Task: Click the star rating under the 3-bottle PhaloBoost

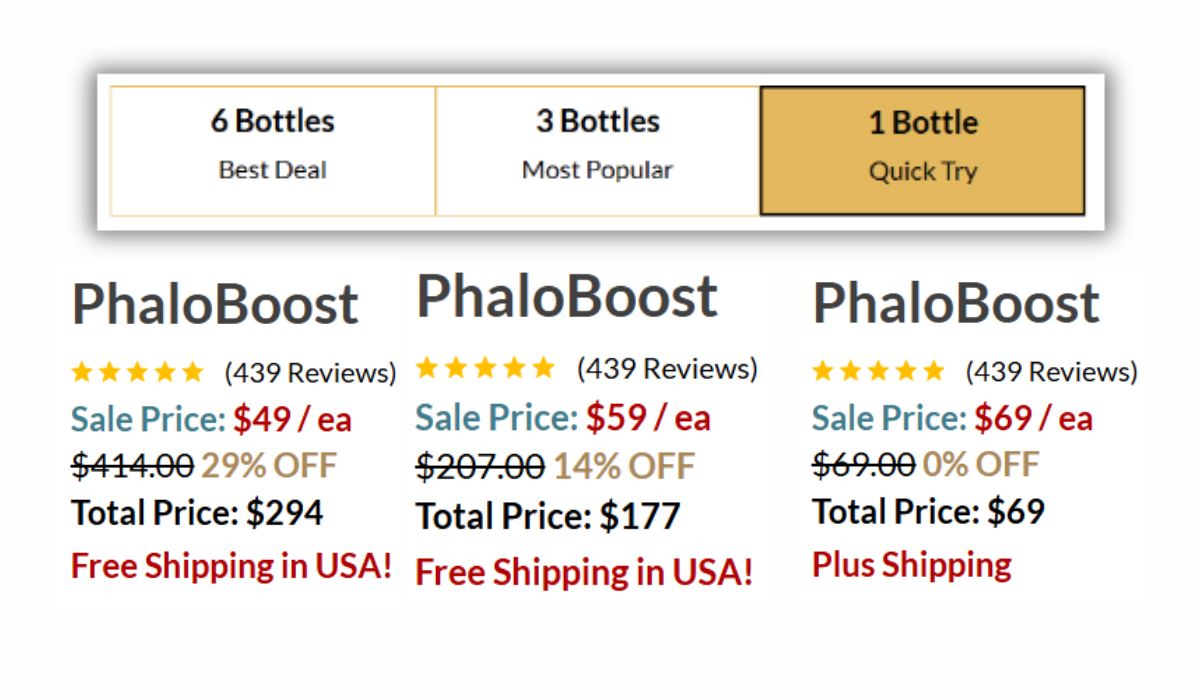Action: [485, 368]
